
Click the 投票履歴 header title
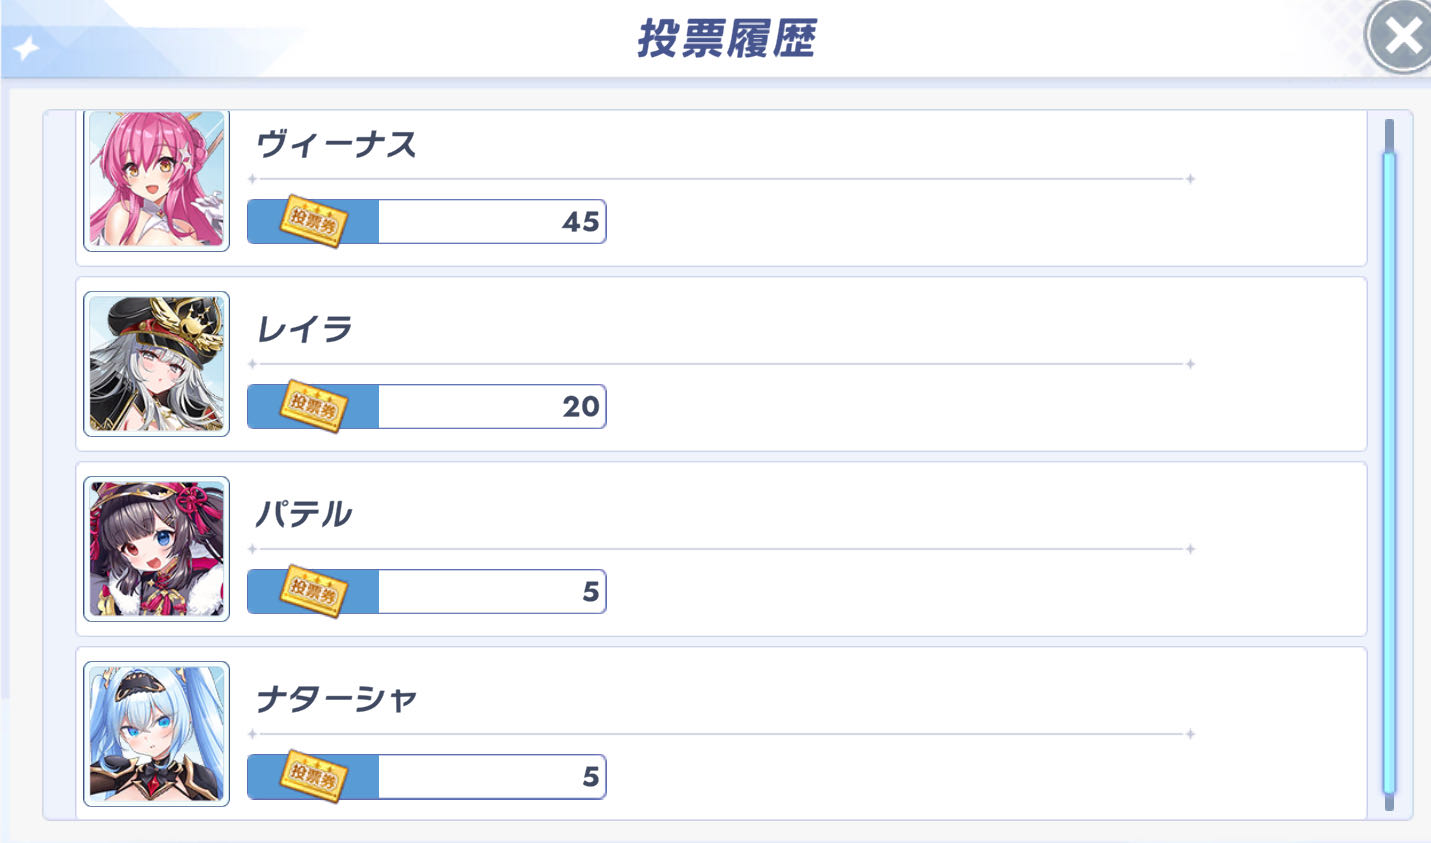pos(727,39)
